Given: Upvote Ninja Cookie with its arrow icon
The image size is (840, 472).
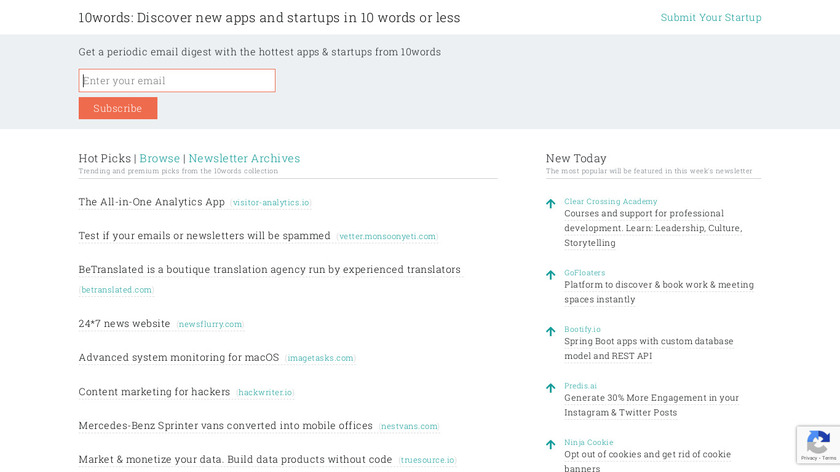Looking at the screenshot, I should [550, 445].
